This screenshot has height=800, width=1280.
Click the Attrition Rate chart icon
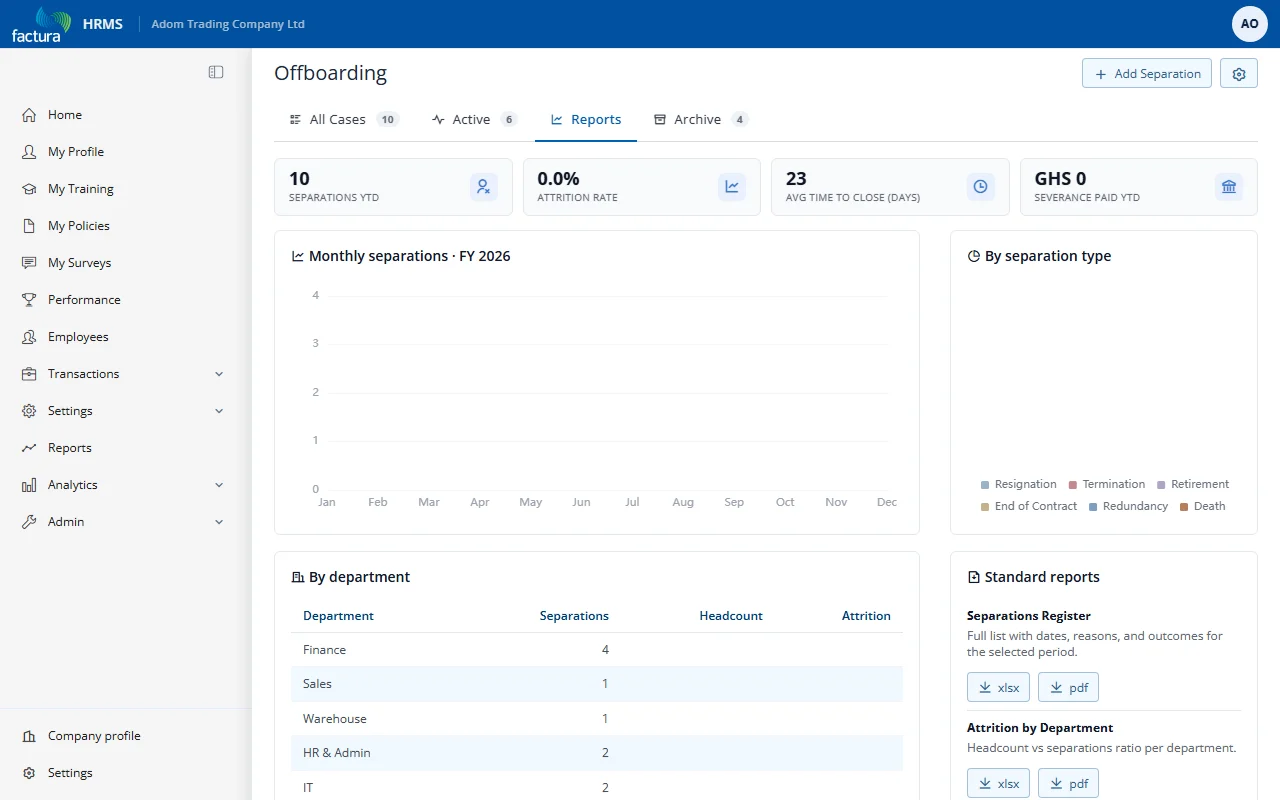732,186
